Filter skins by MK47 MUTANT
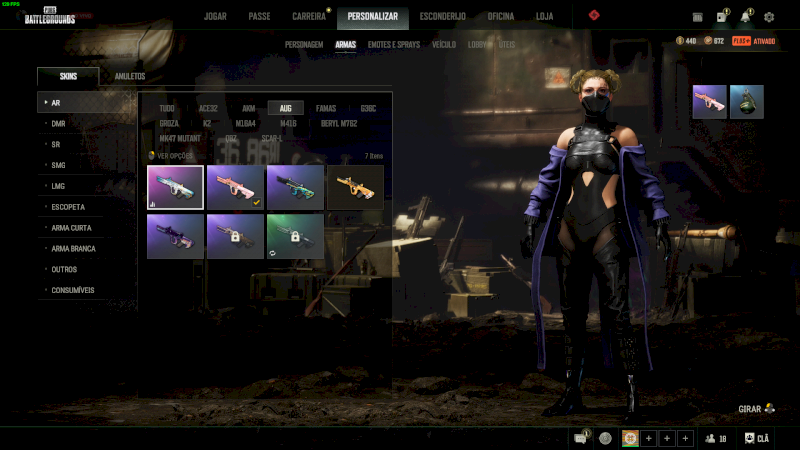The image size is (800, 450). click(x=180, y=138)
